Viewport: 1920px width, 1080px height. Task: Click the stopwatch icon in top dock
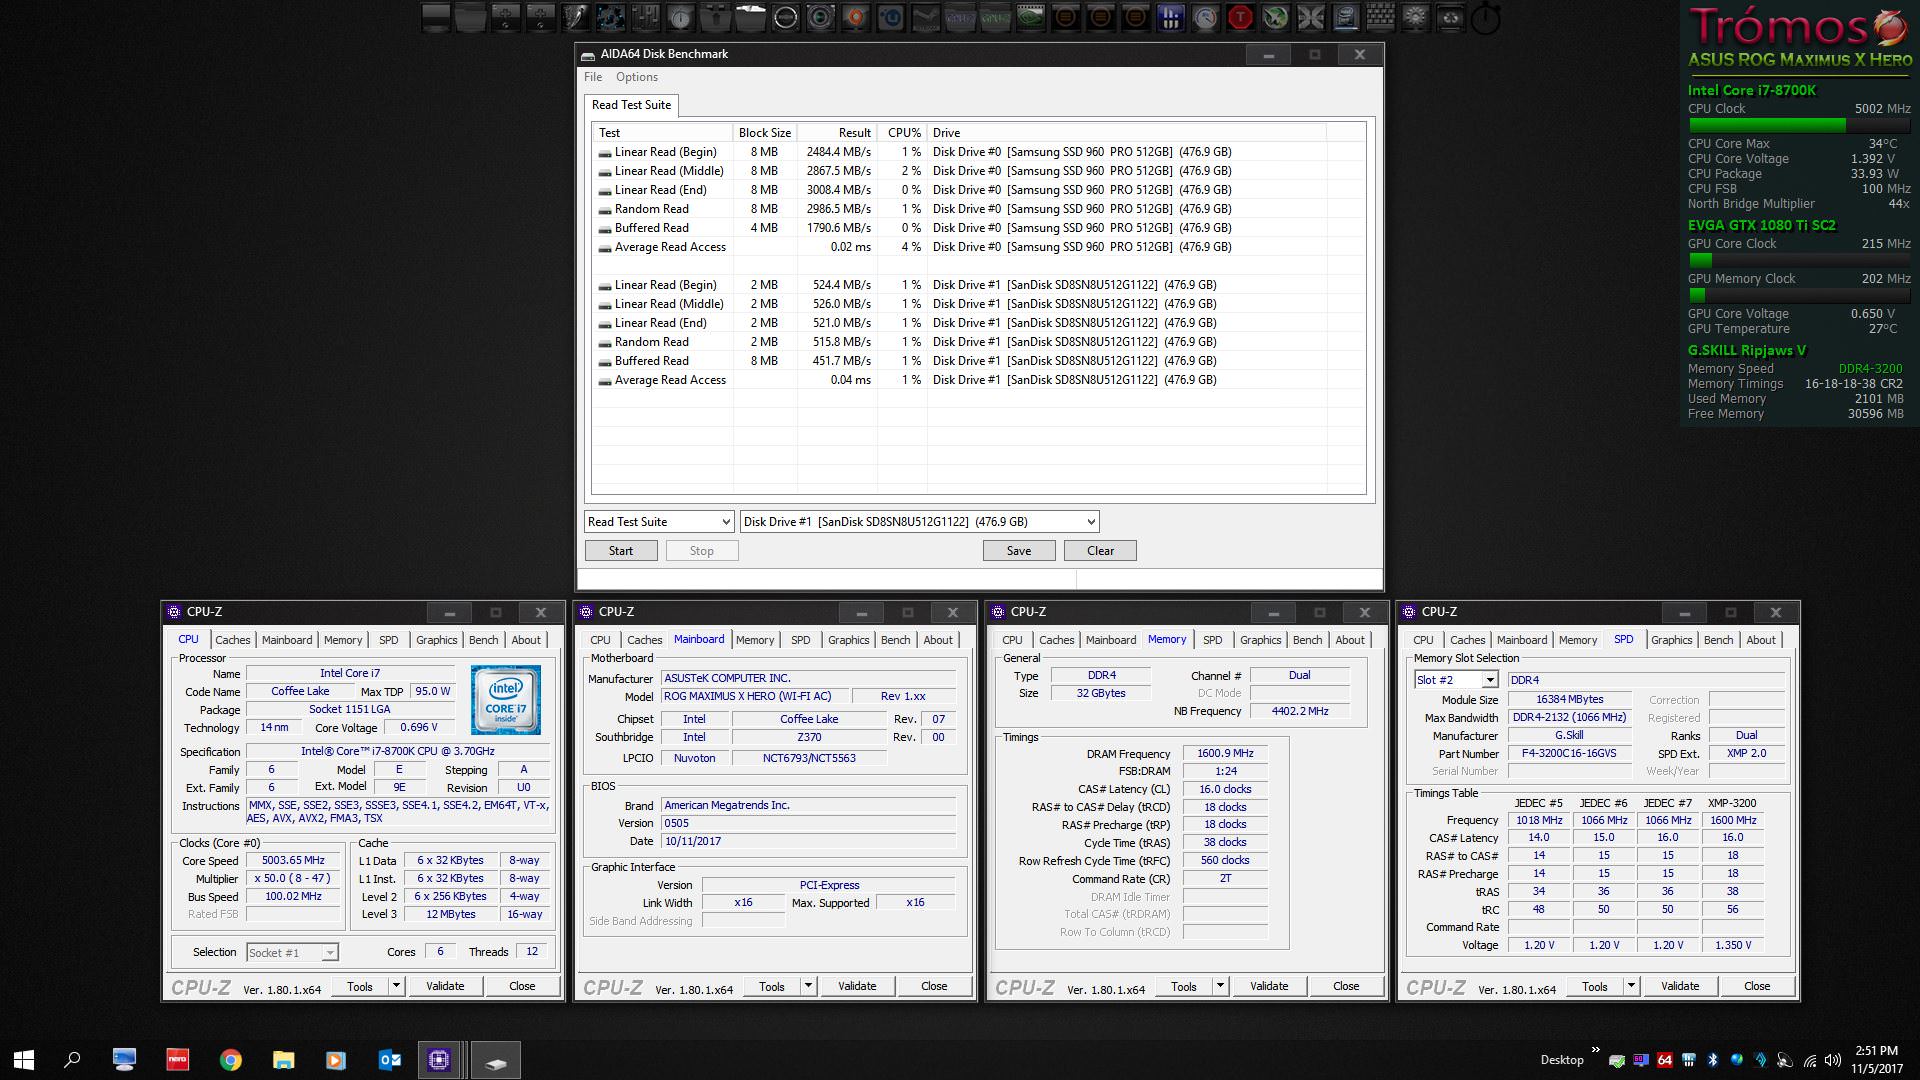1485,18
